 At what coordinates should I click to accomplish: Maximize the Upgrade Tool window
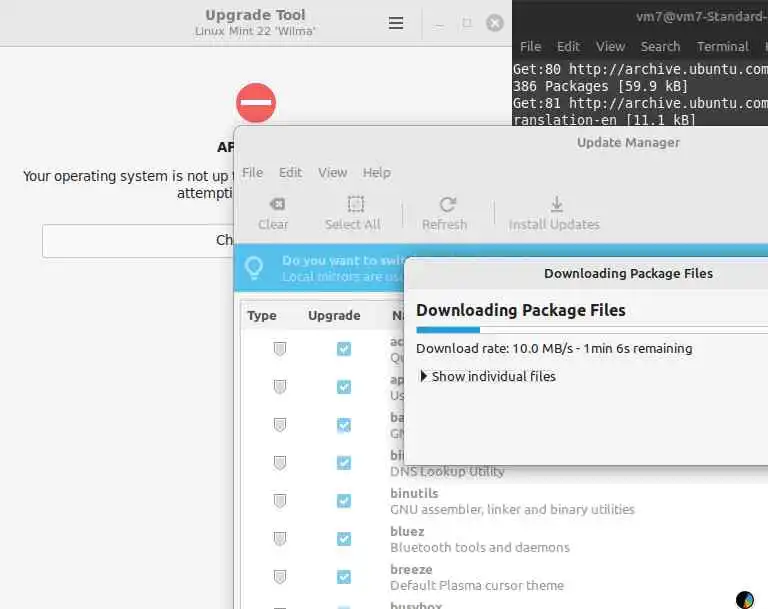tap(467, 23)
